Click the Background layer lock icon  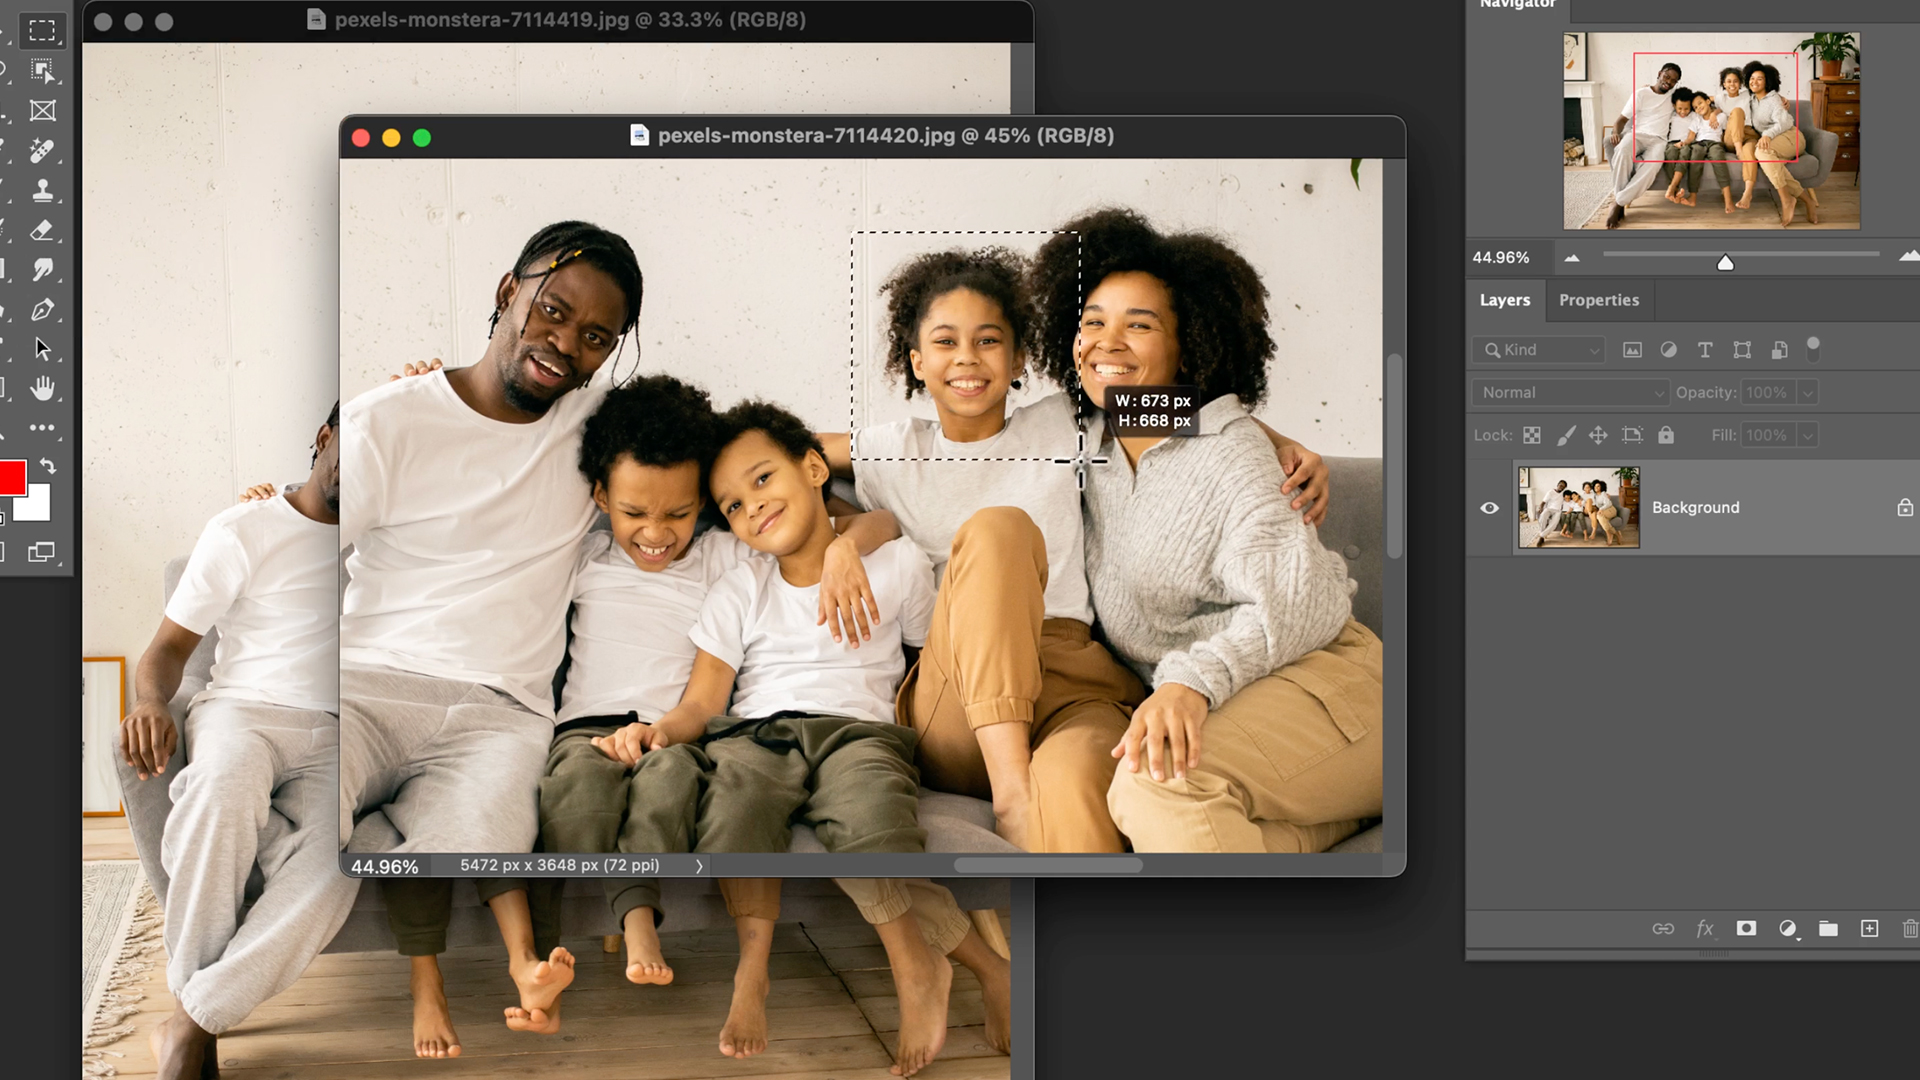[x=1905, y=508]
